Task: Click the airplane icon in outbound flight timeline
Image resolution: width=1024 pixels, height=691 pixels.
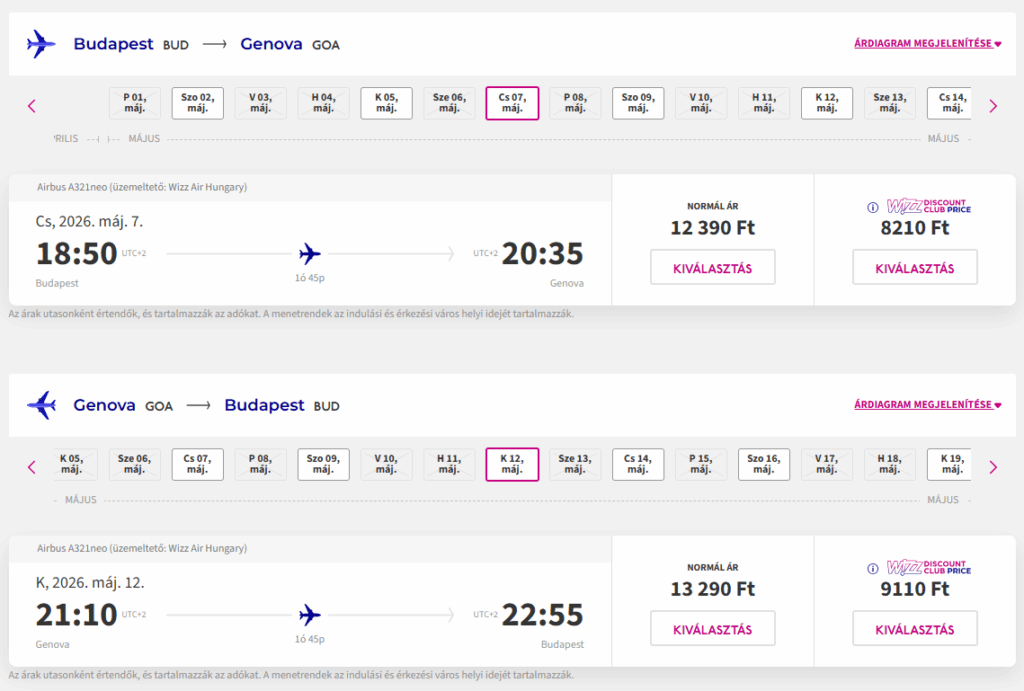Action: coord(310,254)
